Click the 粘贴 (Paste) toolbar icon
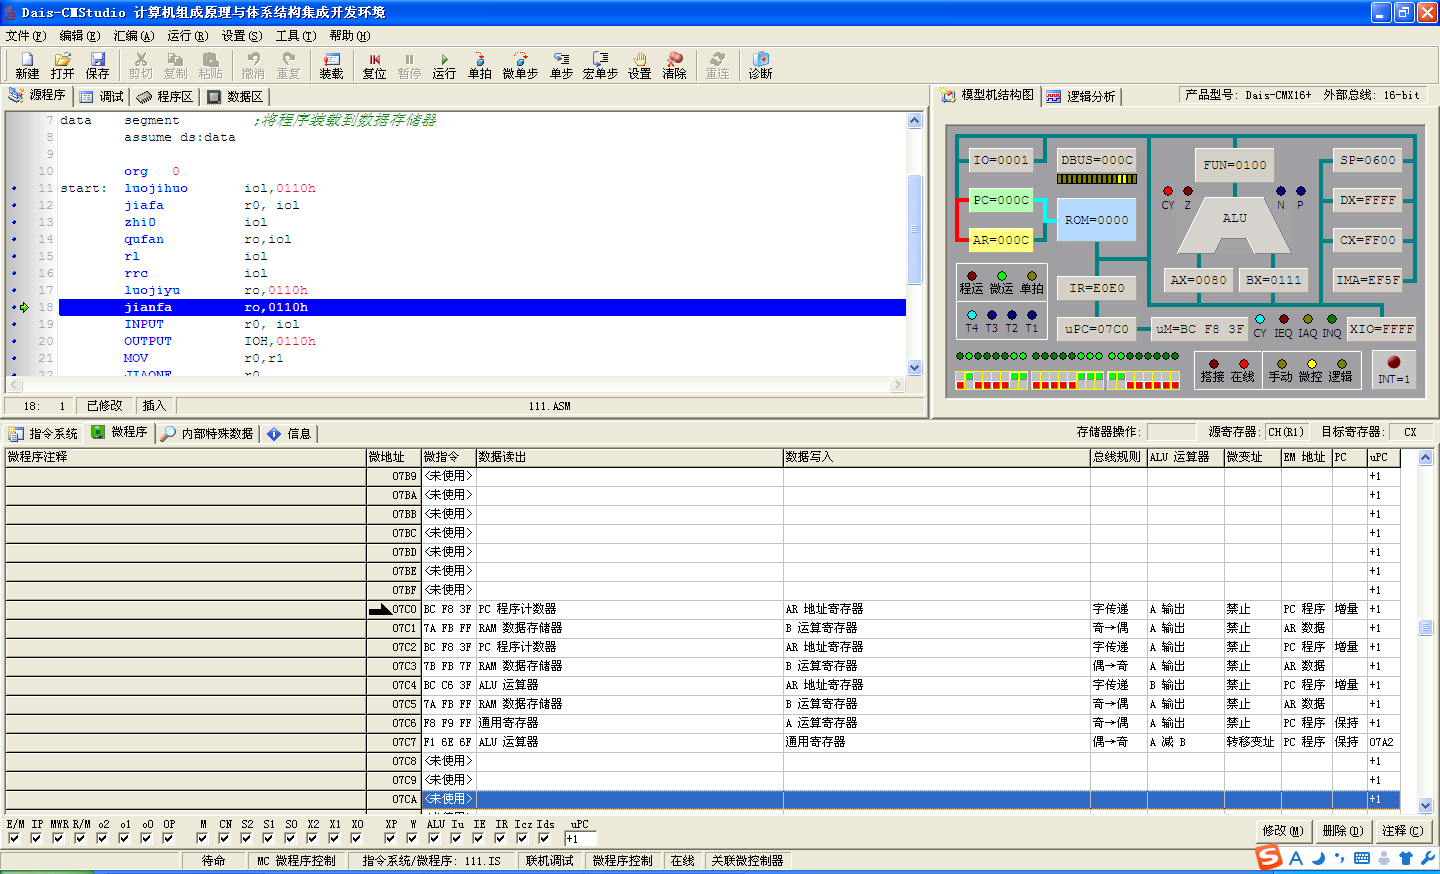 tap(210, 66)
